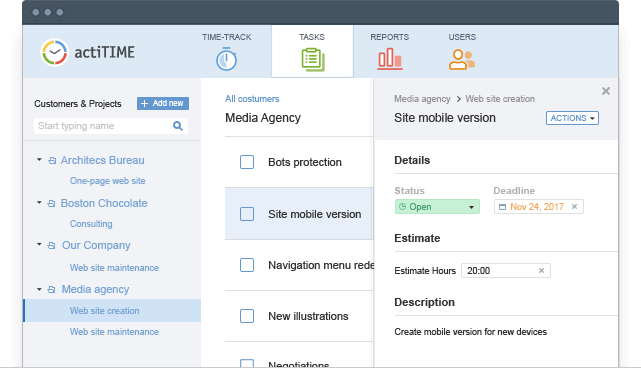Clear the Estimate Hours value

[541, 270]
